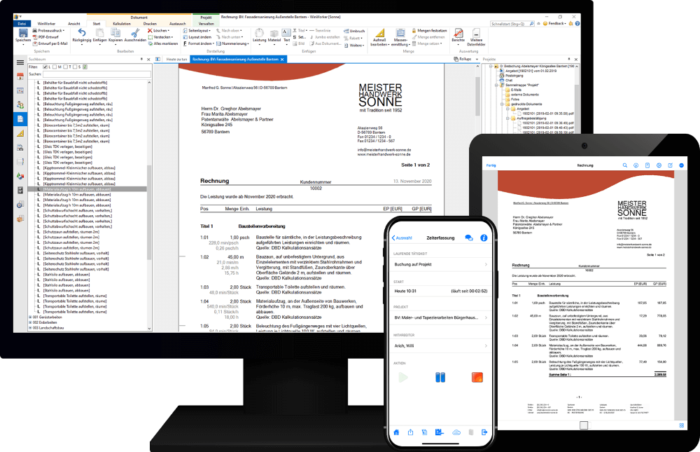Click the Massenermittlung icon in ribbon

coord(400,33)
